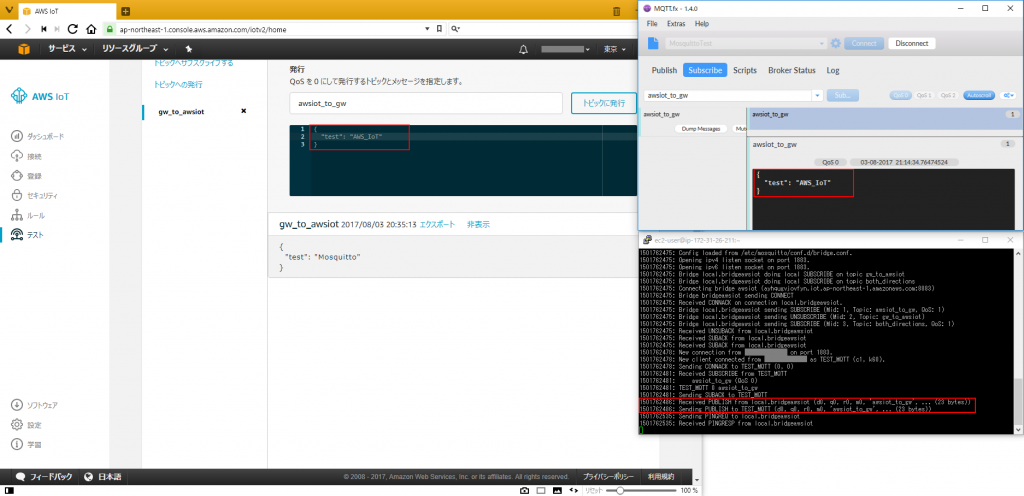Viewport: 1024px width, 496px height.
Task: Open the 東京 region dropdown
Action: pos(614,49)
